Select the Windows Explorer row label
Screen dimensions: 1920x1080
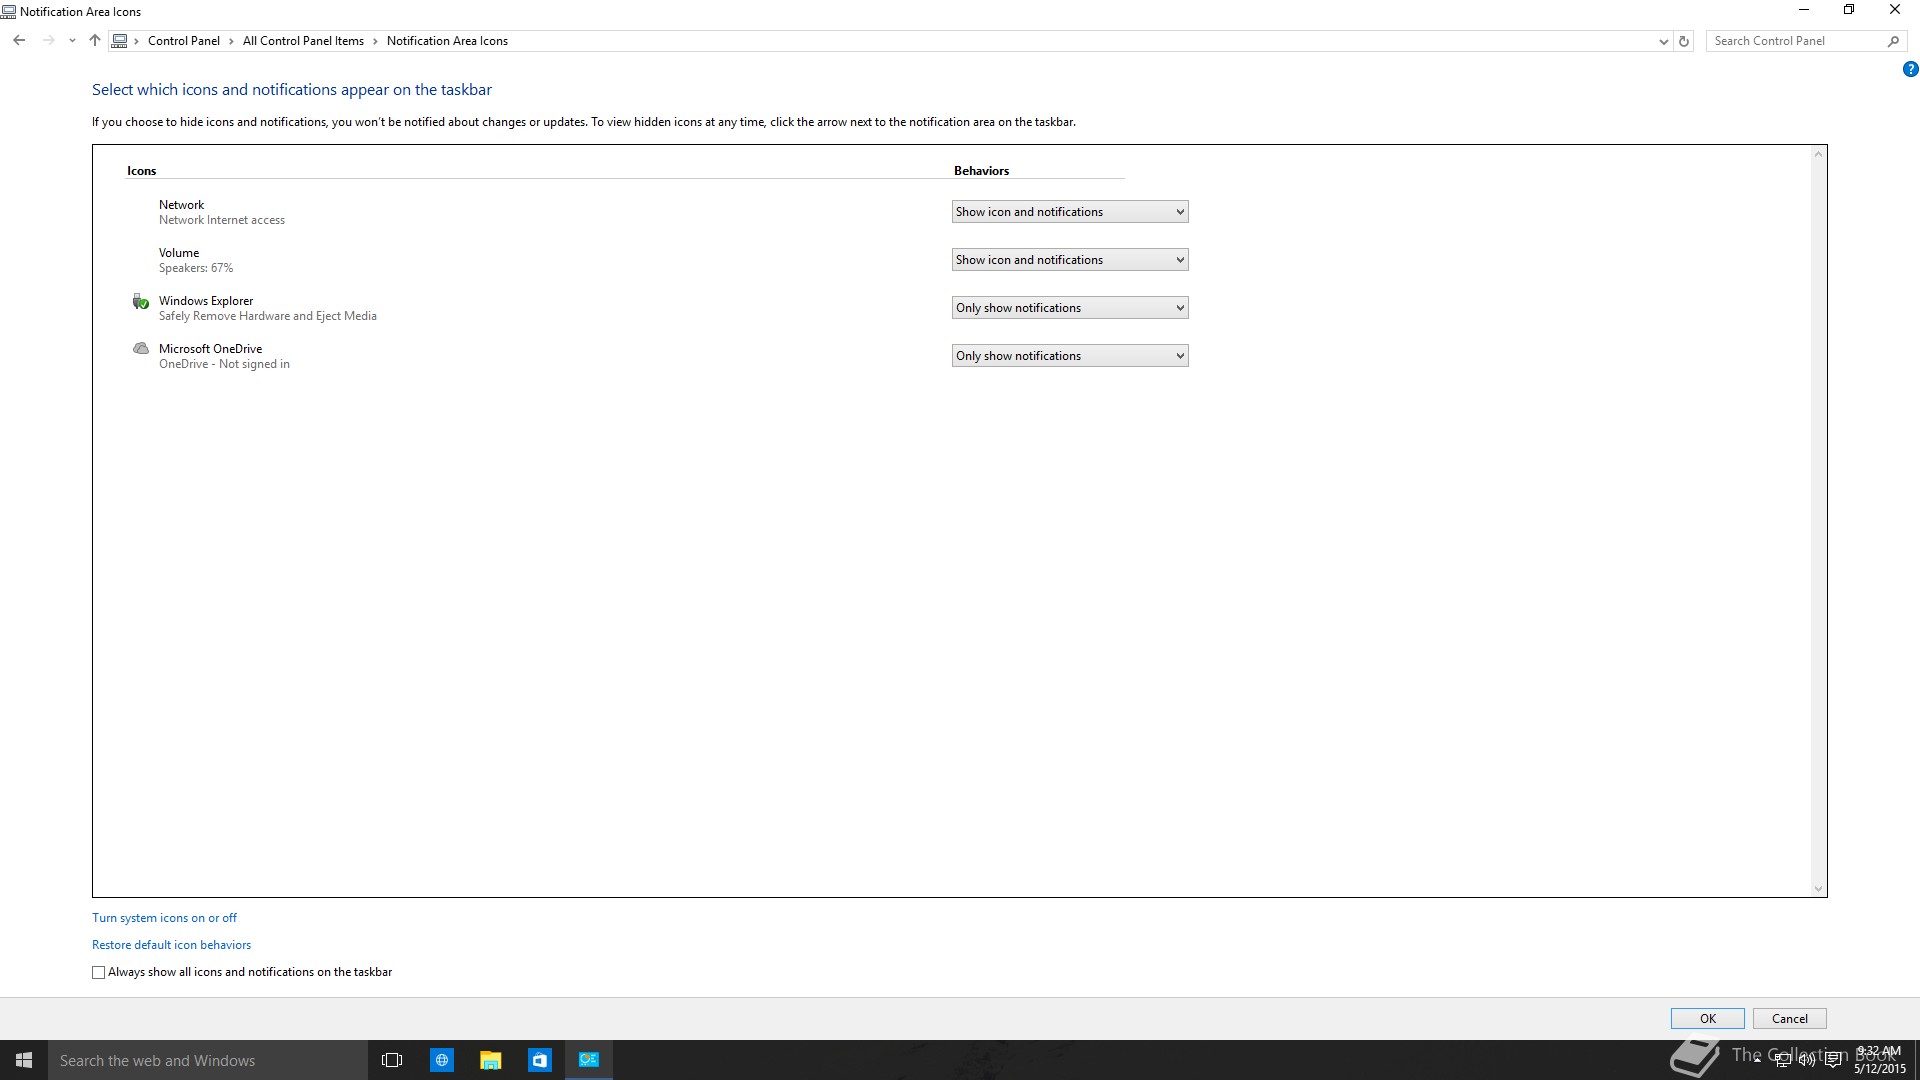pyautogui.click(x=206, y=301)
